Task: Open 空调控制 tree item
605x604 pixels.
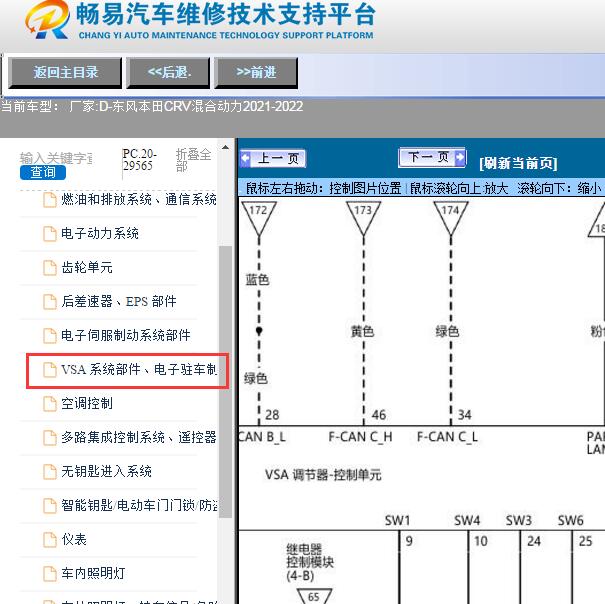Action: pos(78,404)
